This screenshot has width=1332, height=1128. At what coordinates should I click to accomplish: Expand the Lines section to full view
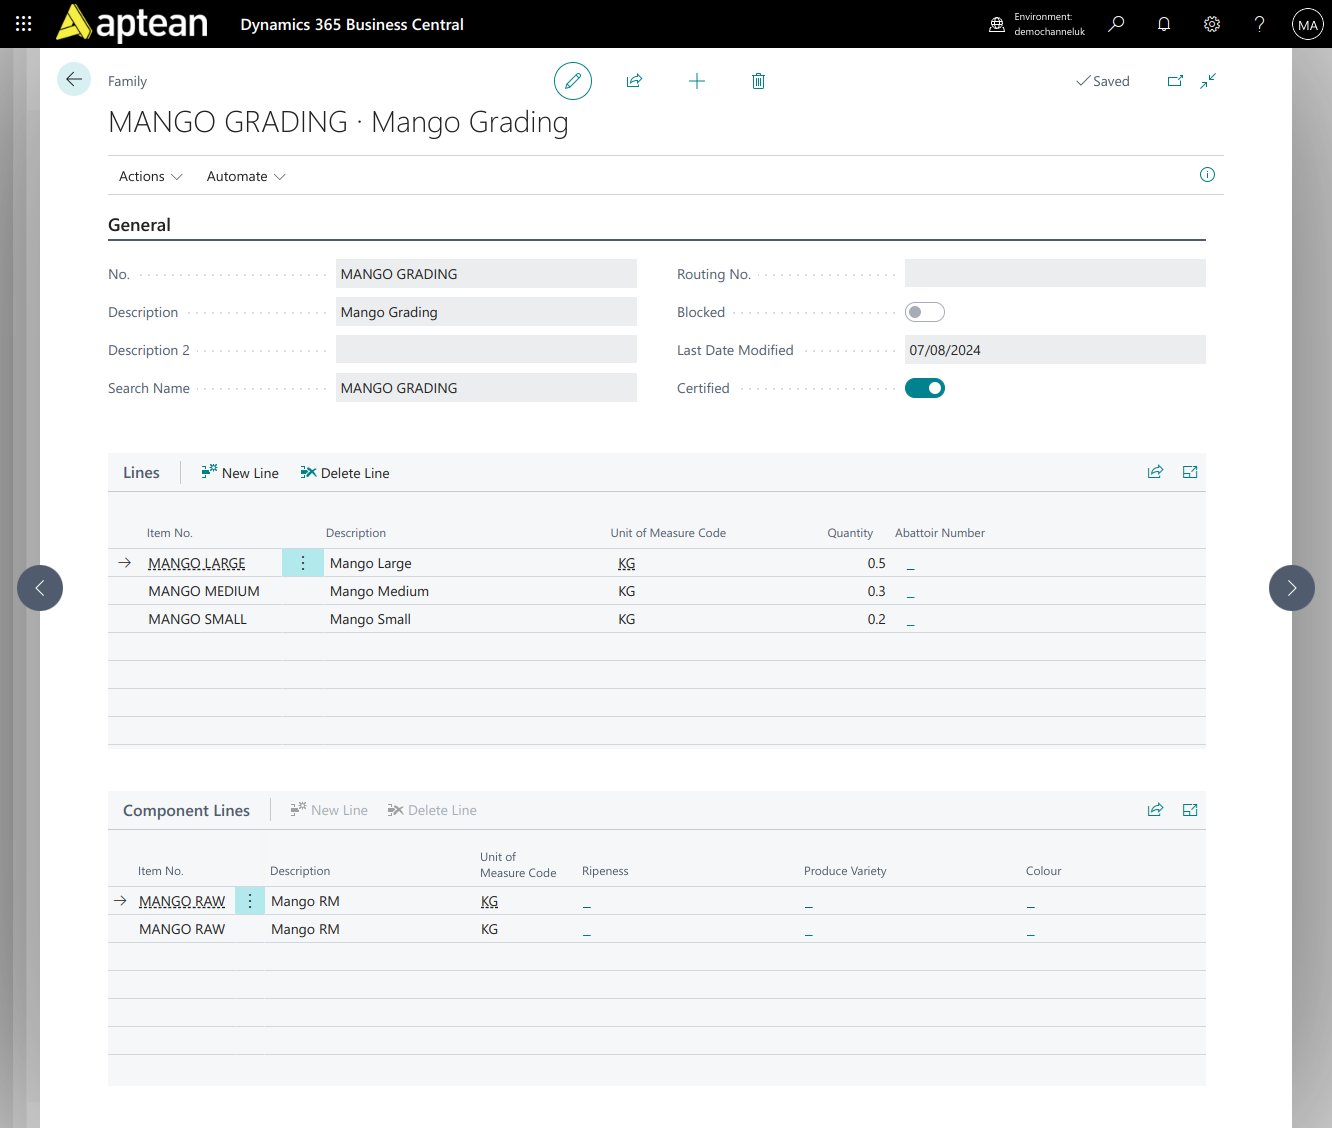(1190, 472)
